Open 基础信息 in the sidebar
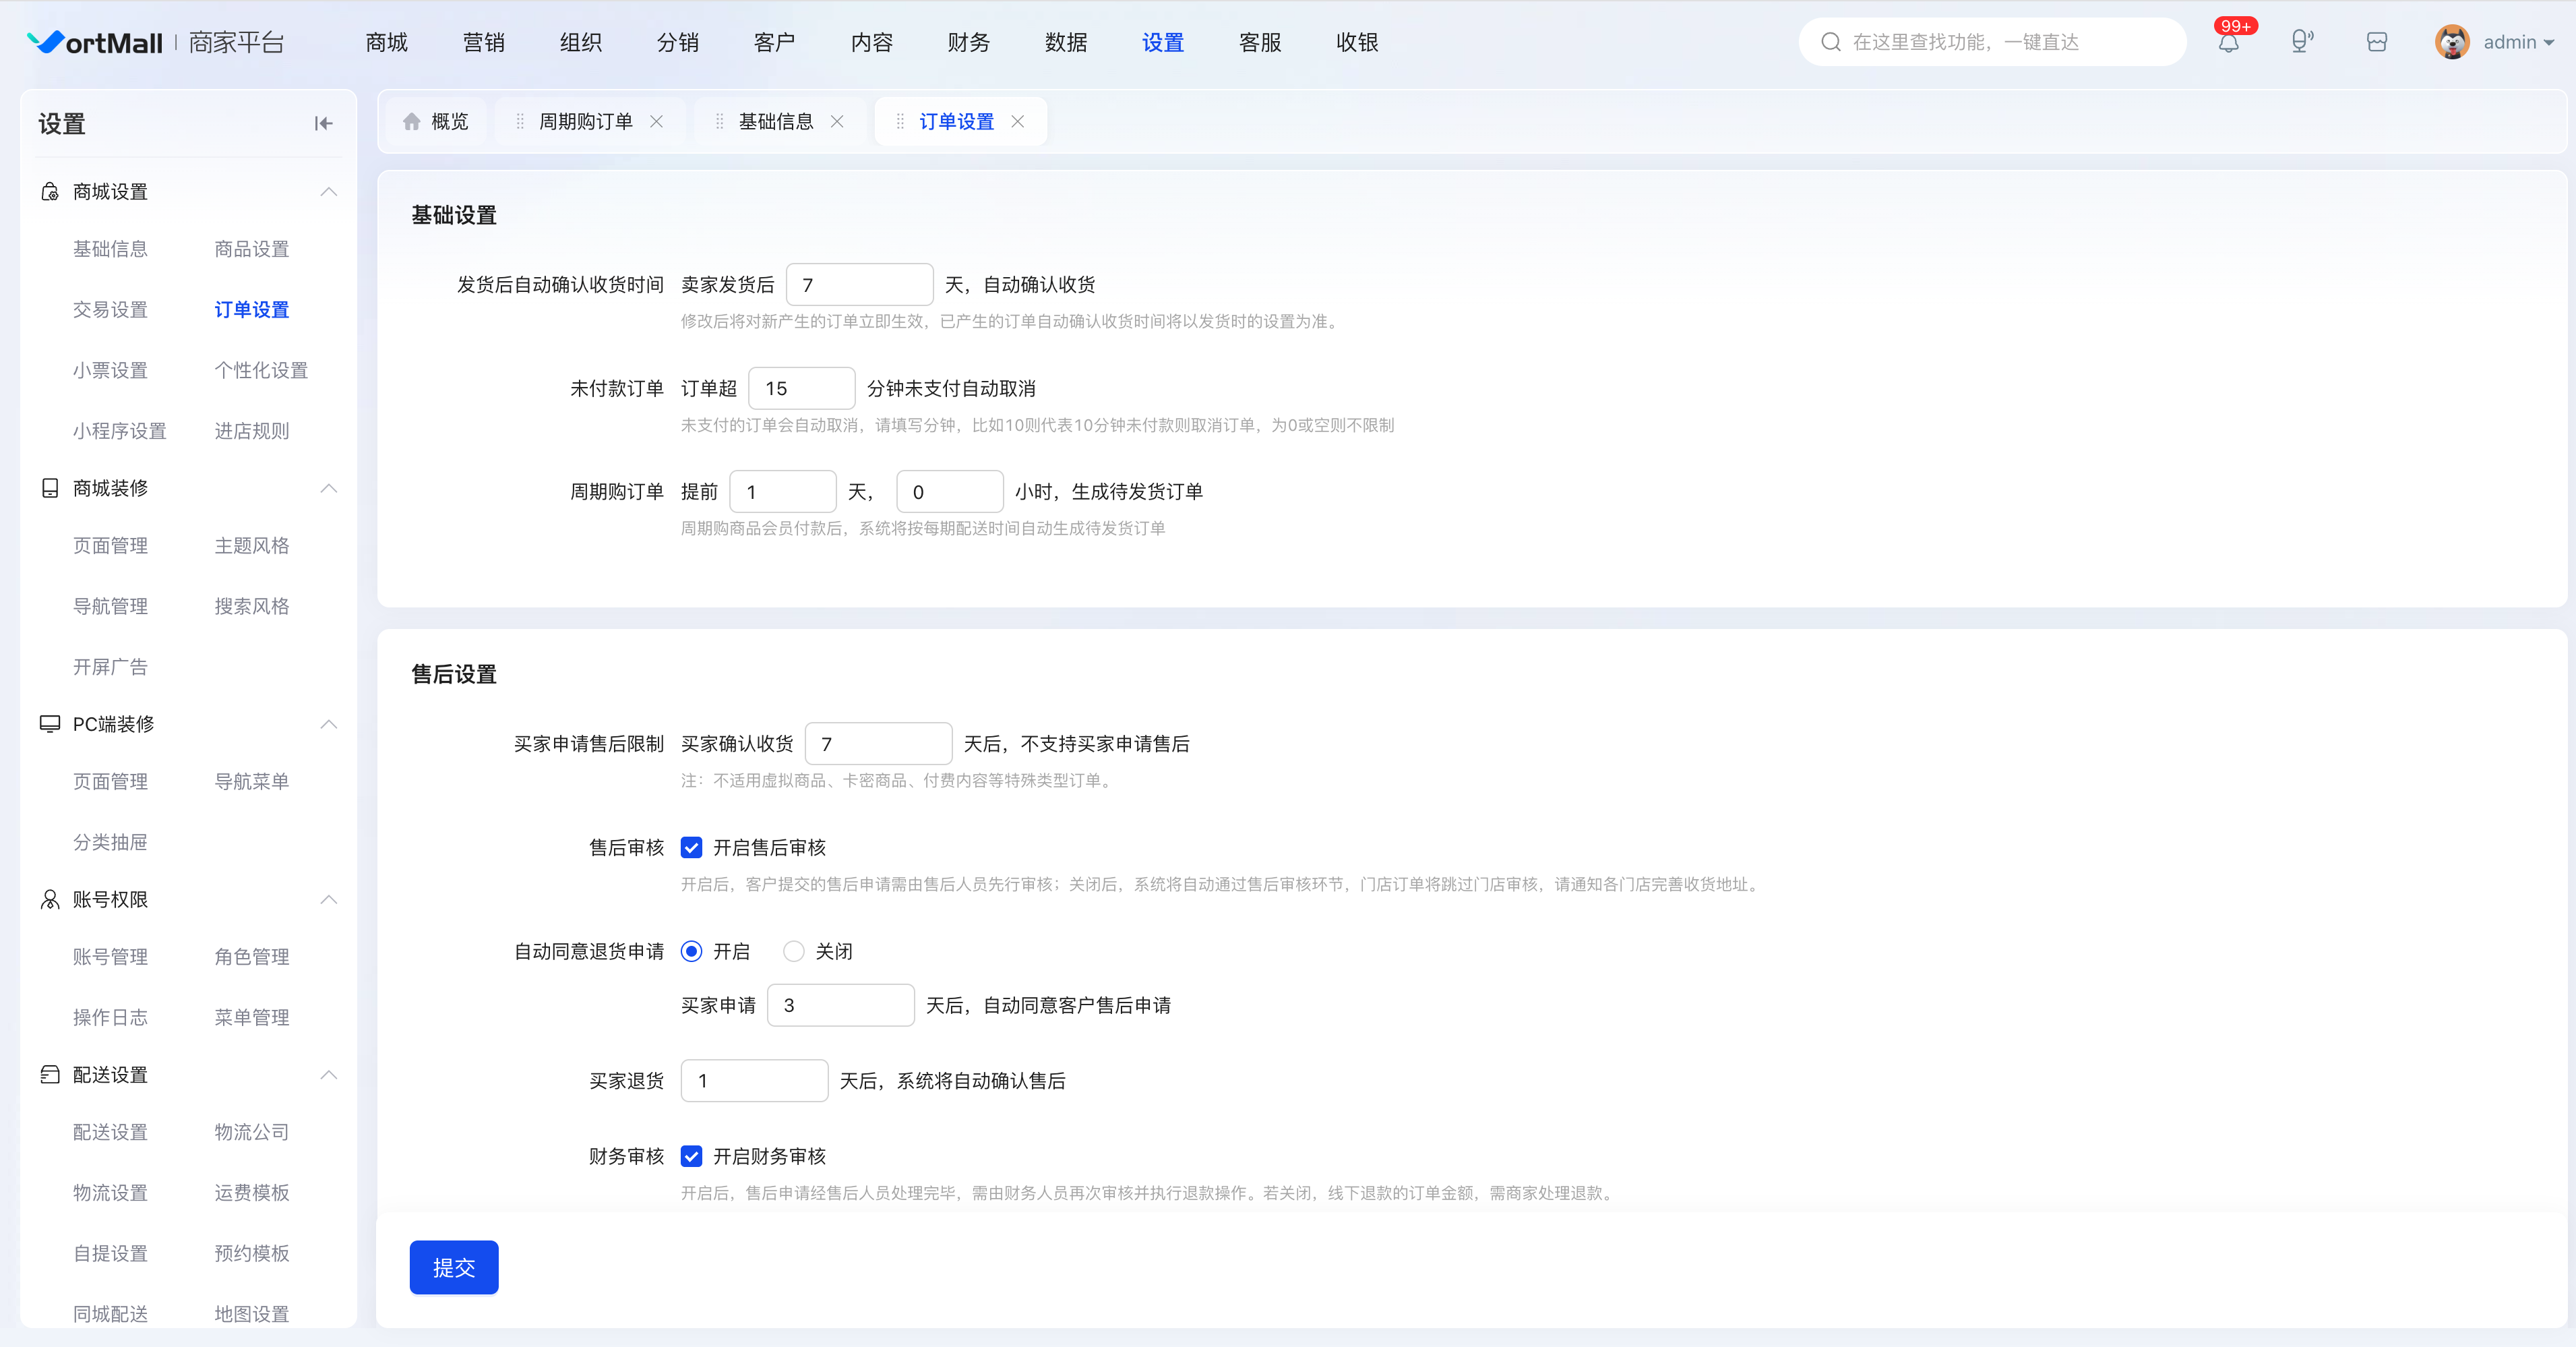The image size is (2576, 1347). [110, 249]
